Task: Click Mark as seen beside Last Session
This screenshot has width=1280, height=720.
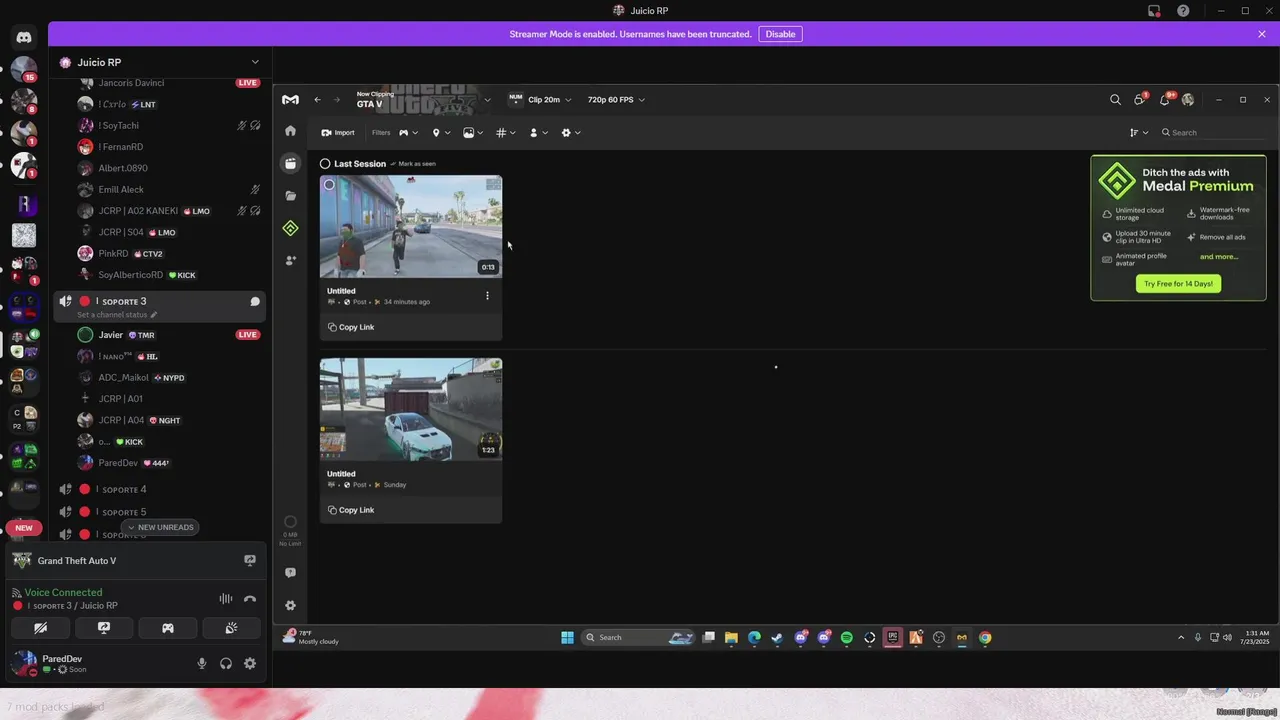Action: pyautogui.click(x=413, y=164)
